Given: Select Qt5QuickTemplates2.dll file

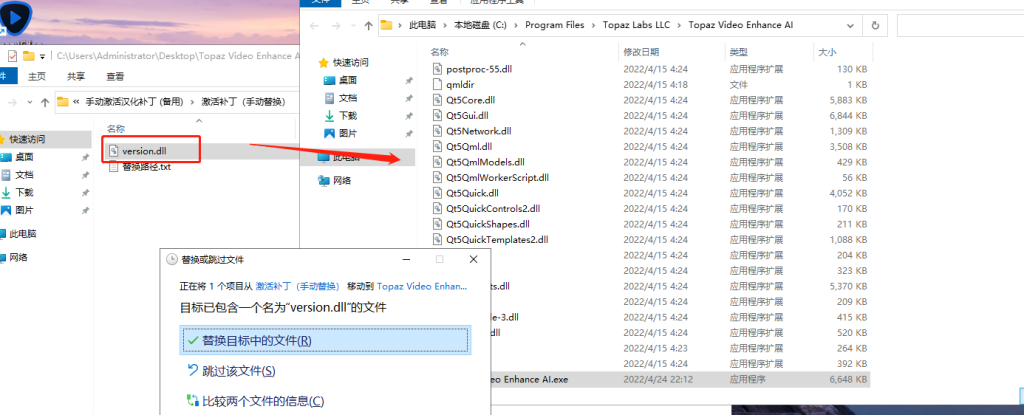Looking at the screenshot, I should click(490, 239).
